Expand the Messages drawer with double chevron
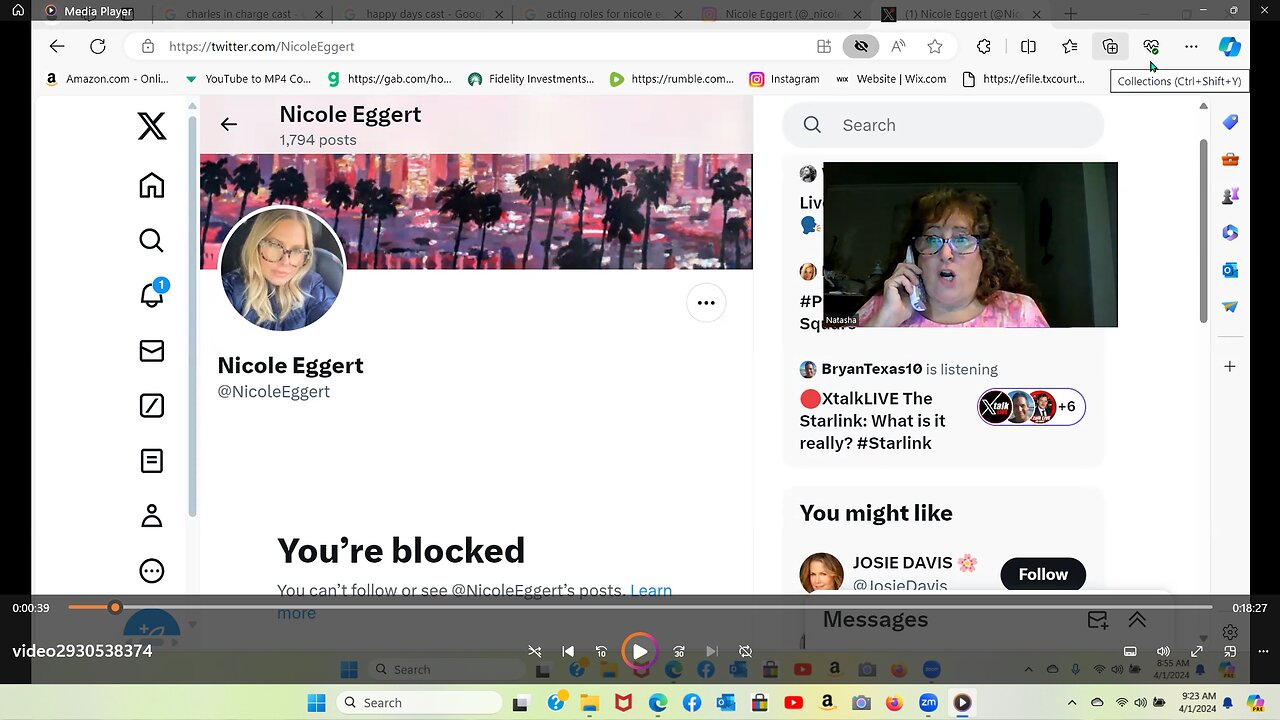The image size is (1280, 720). pos(1137,620)
